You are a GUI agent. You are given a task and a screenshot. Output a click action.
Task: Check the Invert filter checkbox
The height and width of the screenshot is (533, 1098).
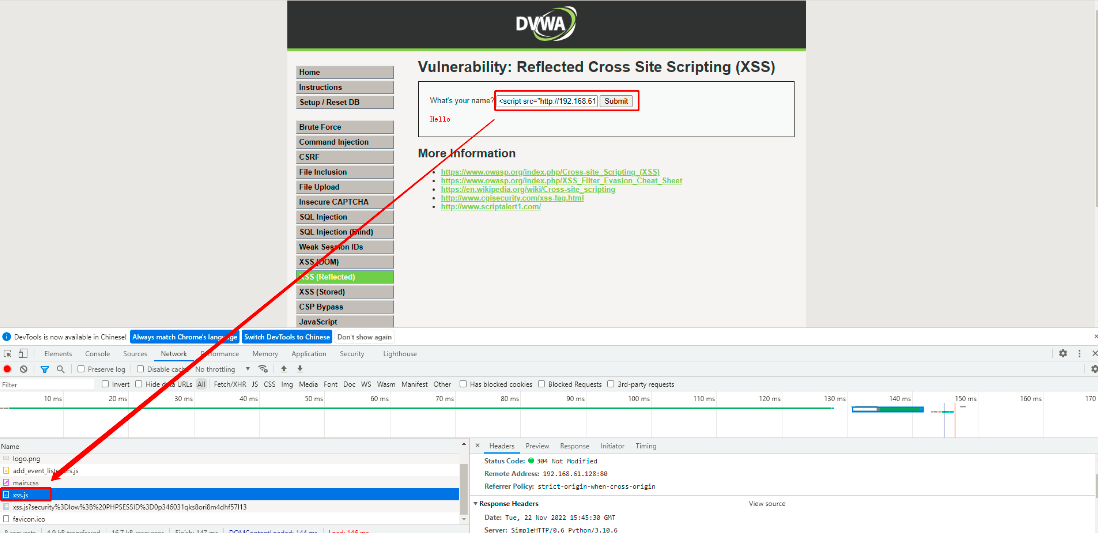pos(106,384)
